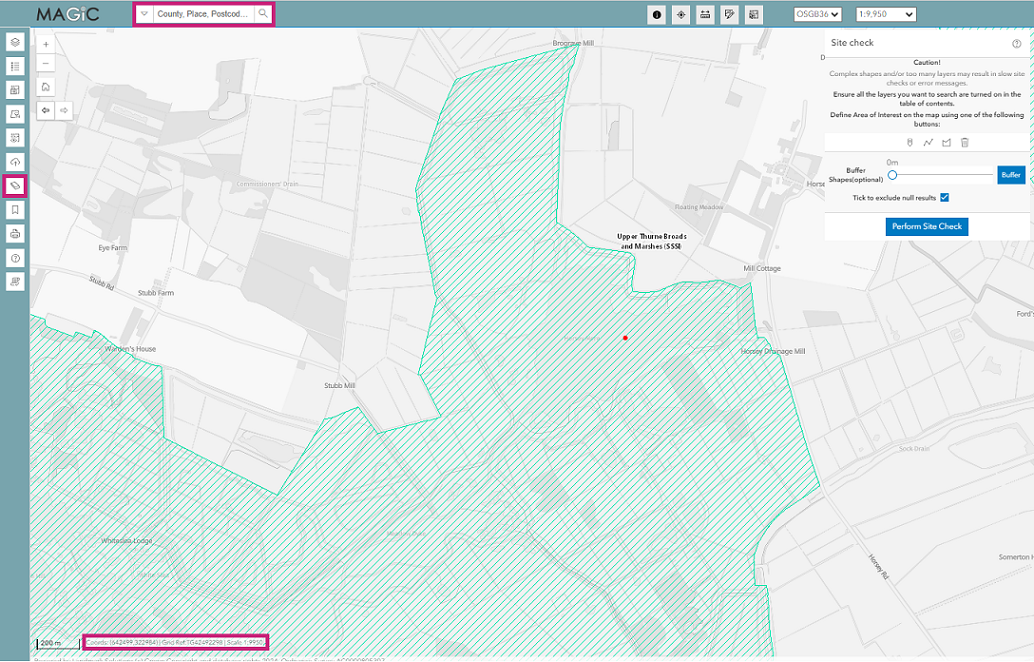Return to the home map extent
Screen dimensions: 1034x662
tap(46, 87)
